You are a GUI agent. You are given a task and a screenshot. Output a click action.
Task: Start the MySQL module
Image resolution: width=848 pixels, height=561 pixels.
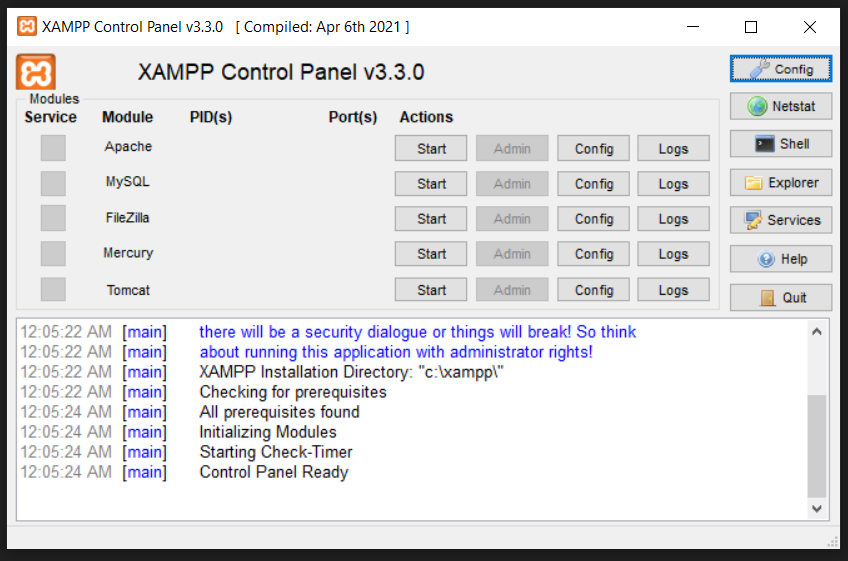click(431, 183)
